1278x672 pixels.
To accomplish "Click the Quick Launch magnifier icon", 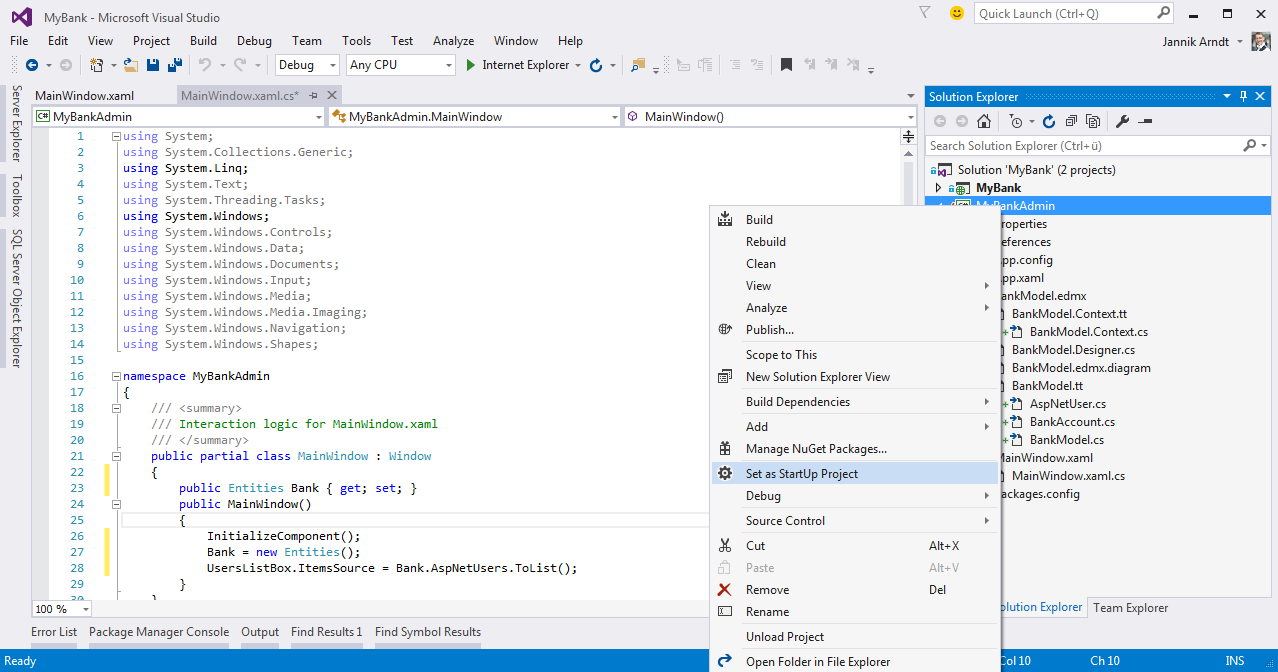I will (x=1163, y=13).
